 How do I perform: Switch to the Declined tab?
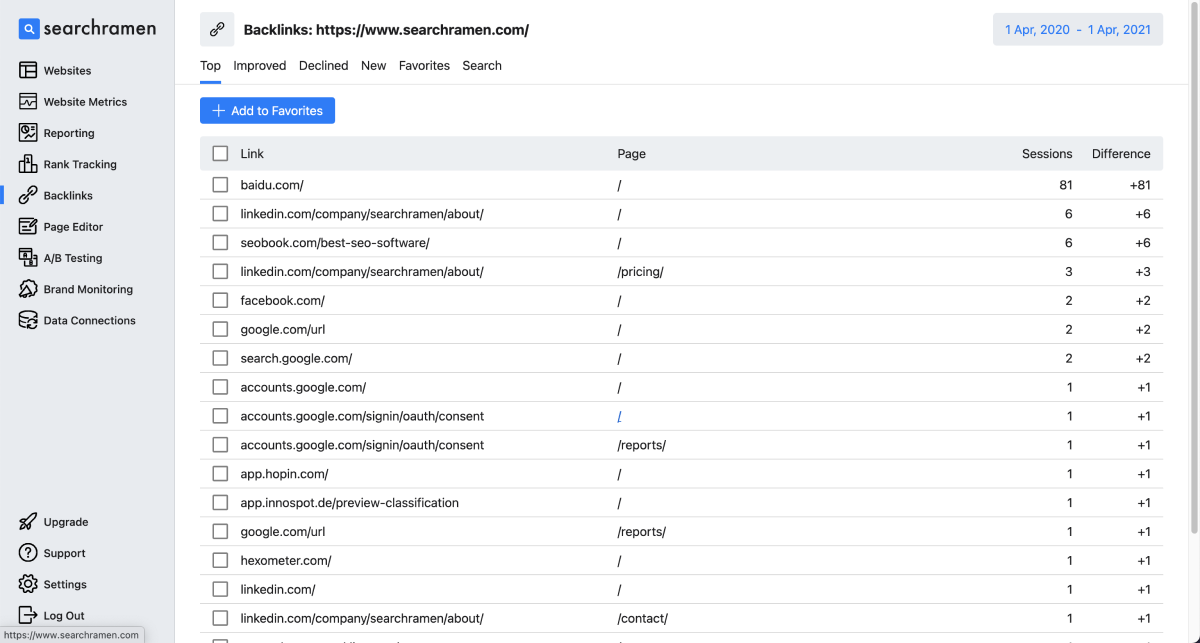[324, 66]
